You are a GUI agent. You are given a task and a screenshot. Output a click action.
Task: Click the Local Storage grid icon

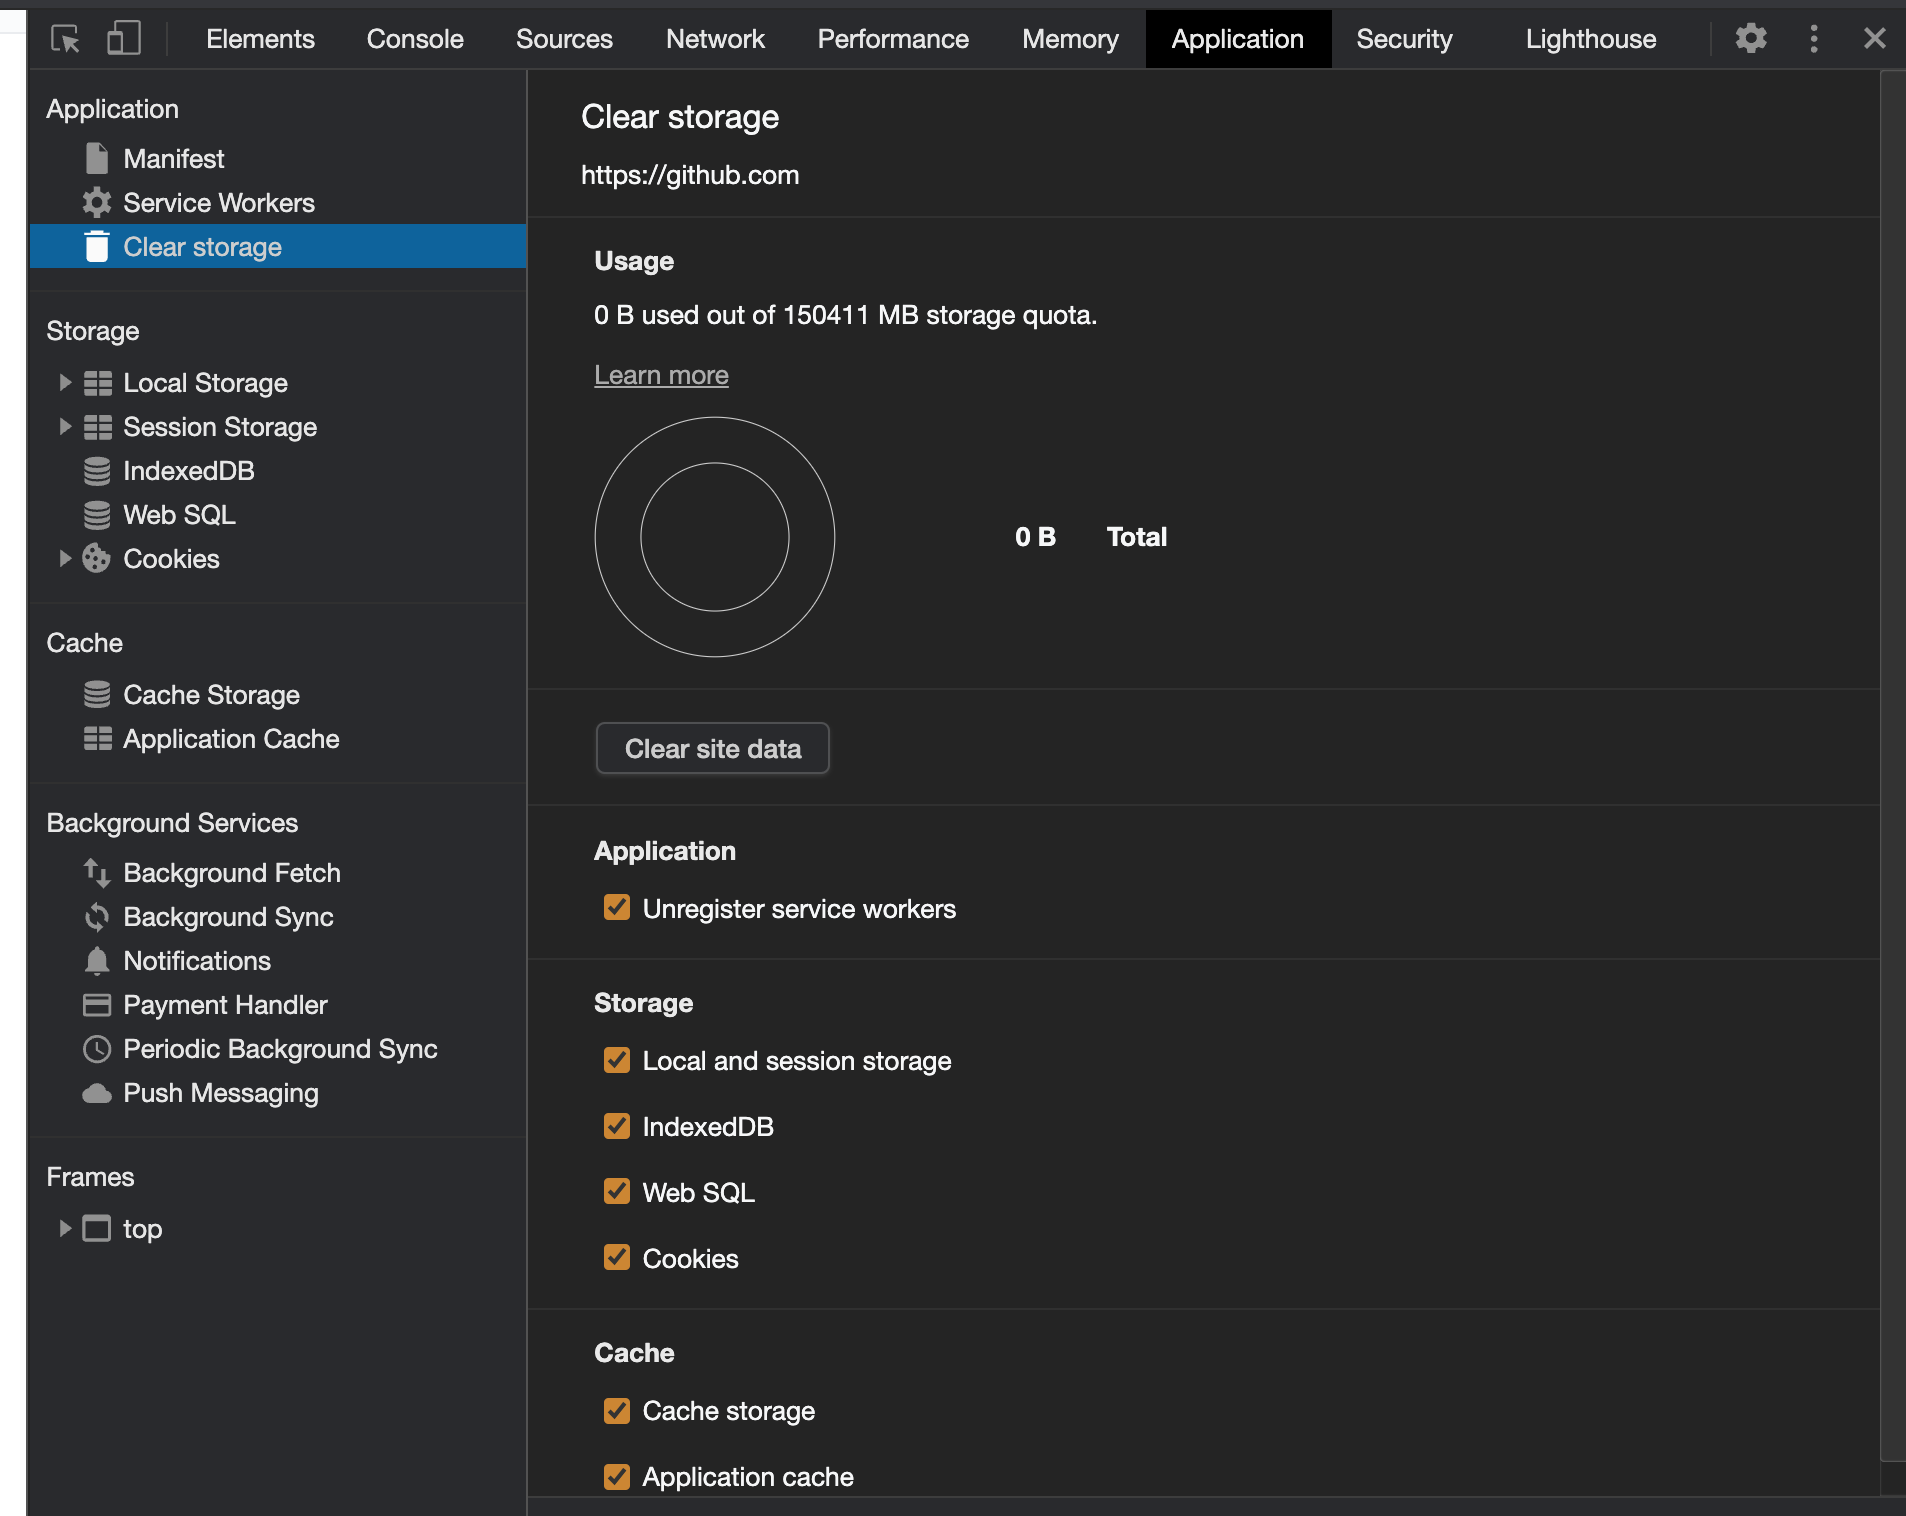tap(97, 383)
